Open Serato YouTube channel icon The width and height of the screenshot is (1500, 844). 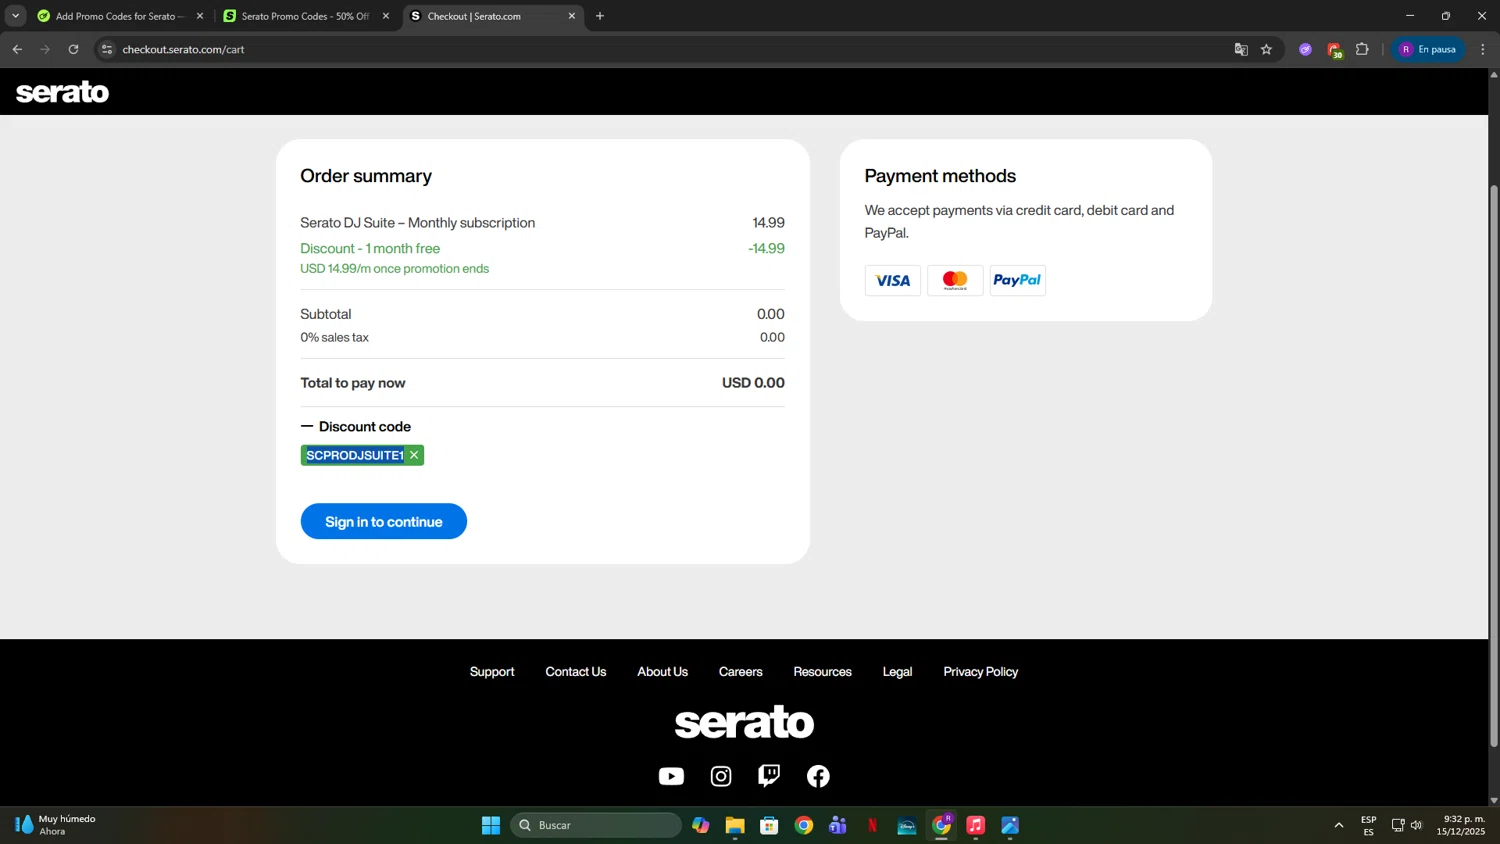pyautogui.click(x=672, y=776)
